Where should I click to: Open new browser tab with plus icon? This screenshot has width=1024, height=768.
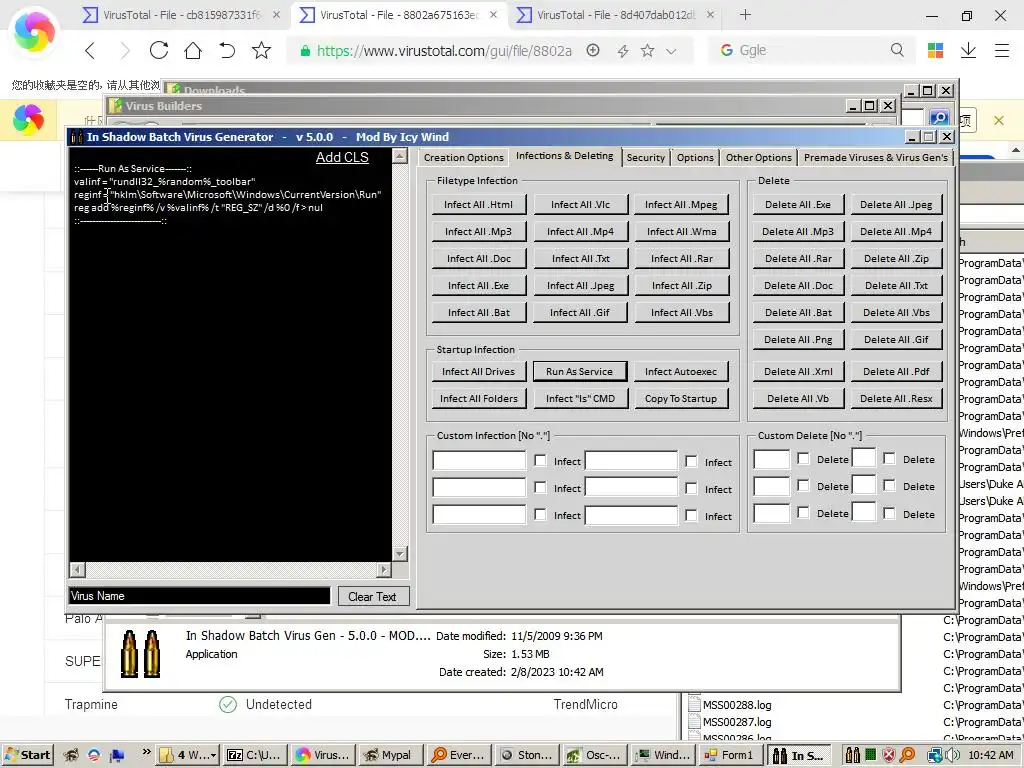pyautogui.click(x=745, y=14)
